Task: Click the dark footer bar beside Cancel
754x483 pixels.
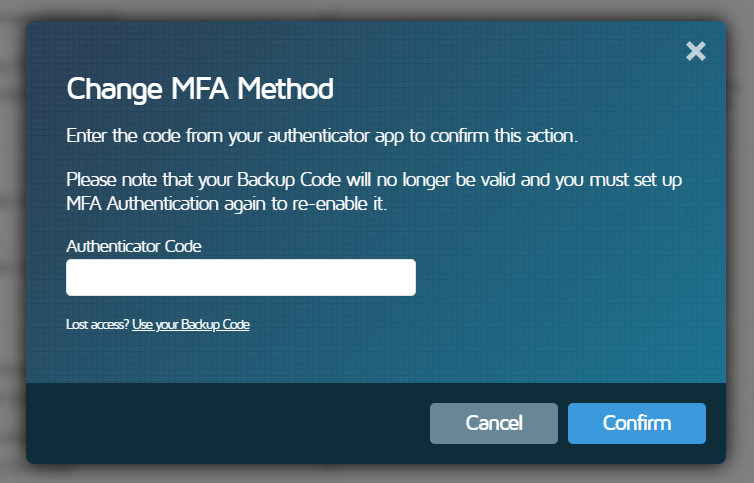Action: point(230,423)
